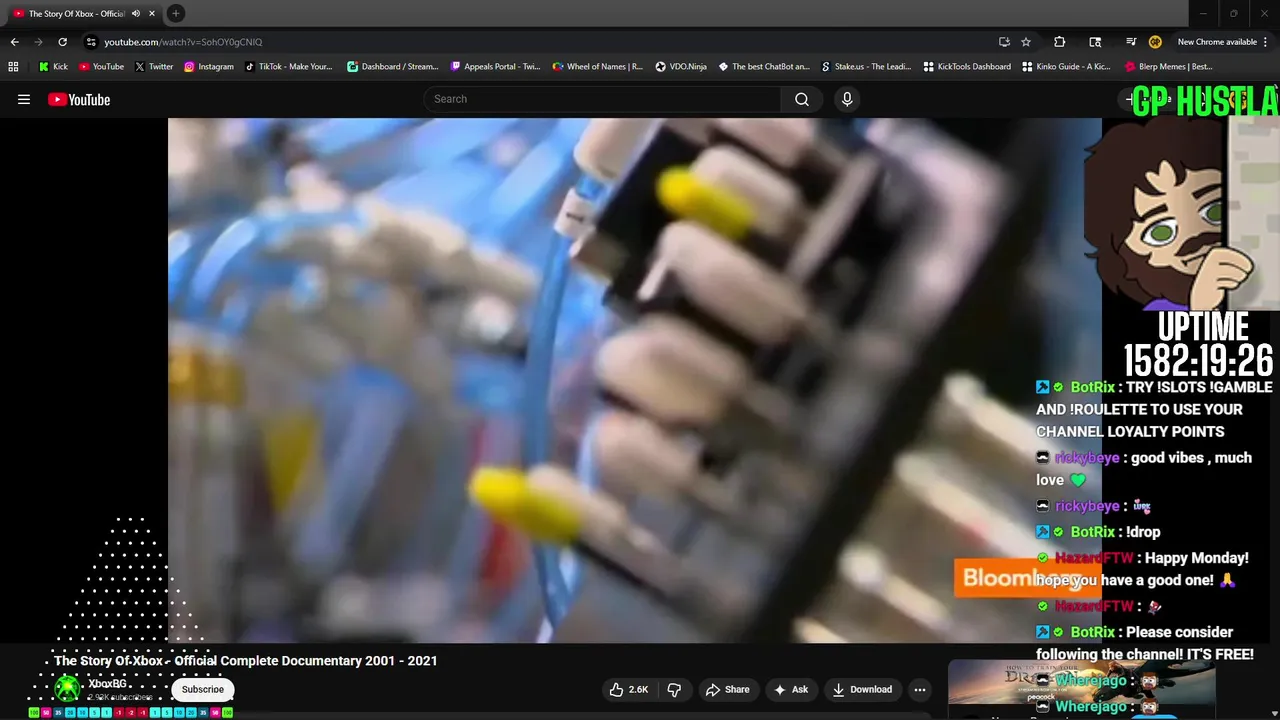Image resolution: width=1280 pixels, height=720 pixels.
Task: Open the XboxBG channel avatar
Action: (67, 689)
